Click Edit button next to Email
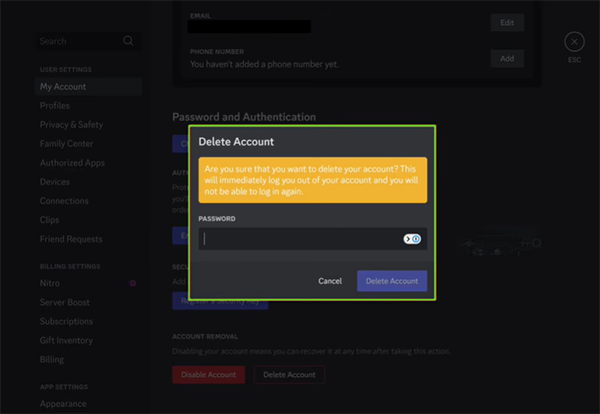600x414 pixels. 507,23
